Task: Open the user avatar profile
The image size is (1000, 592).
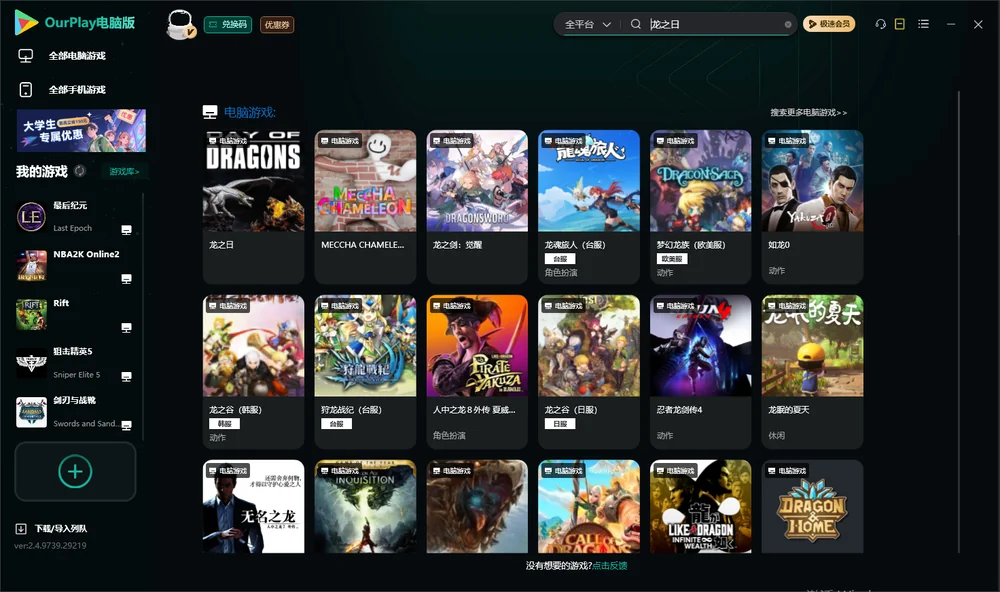Action: coord(180,25)
